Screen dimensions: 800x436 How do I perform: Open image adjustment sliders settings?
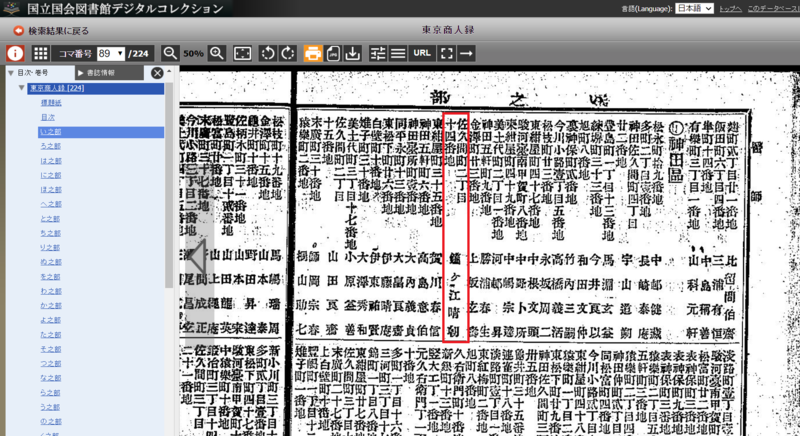coord(378,53)
